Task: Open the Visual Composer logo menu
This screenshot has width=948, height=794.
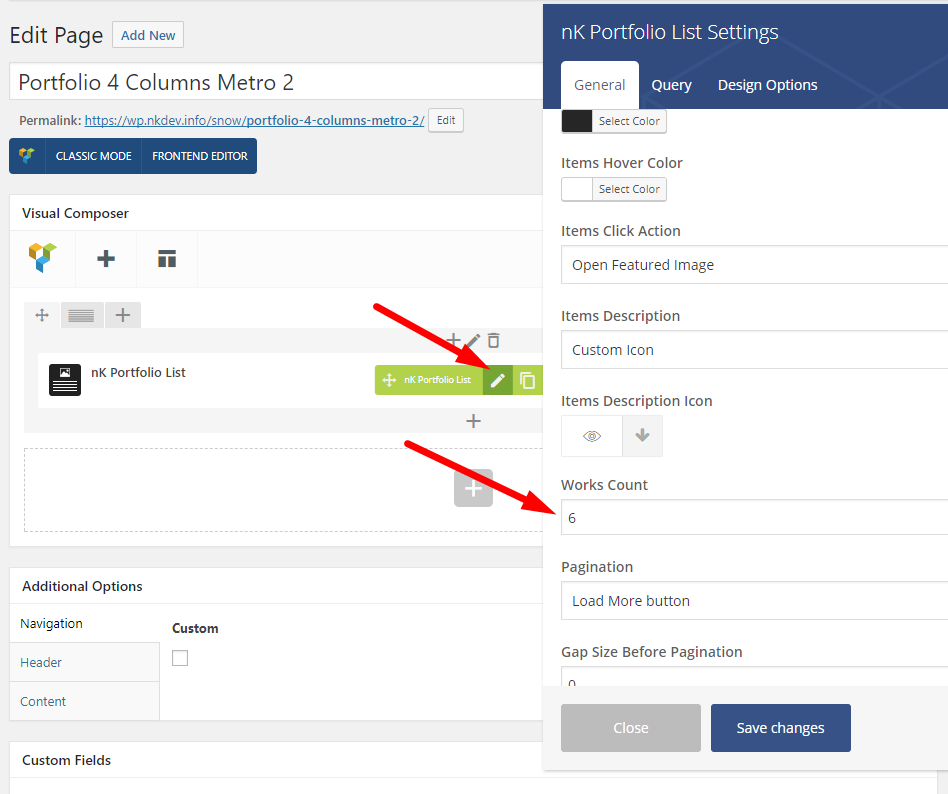Action: coord(42,258)
